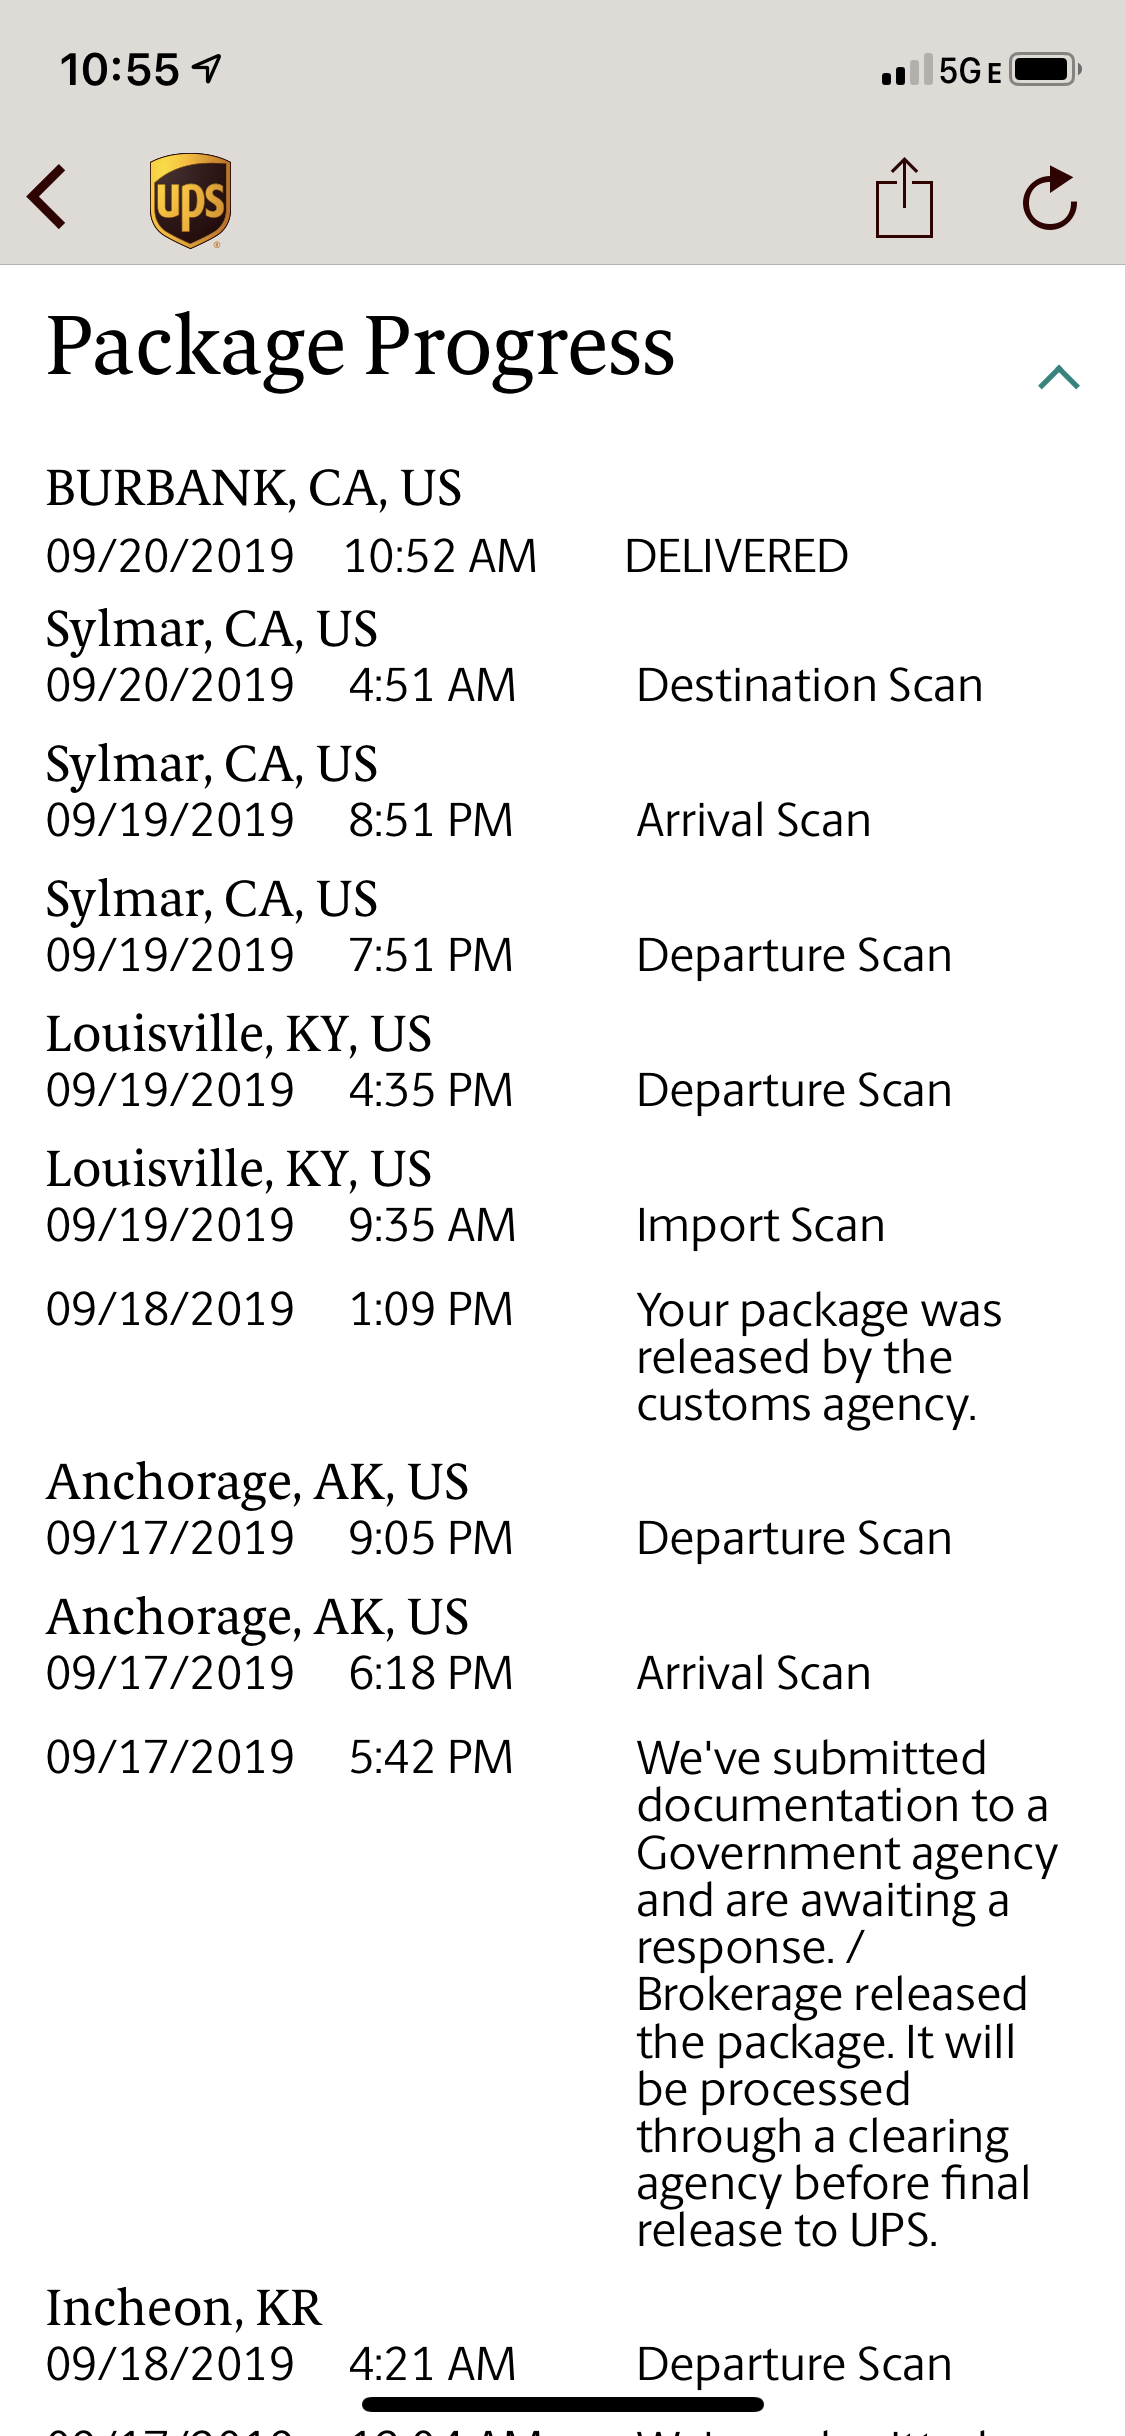Tap the BURBANK, CA, US location
The height and width of the screenshot is (2436, 1125).
pos(254,488)
